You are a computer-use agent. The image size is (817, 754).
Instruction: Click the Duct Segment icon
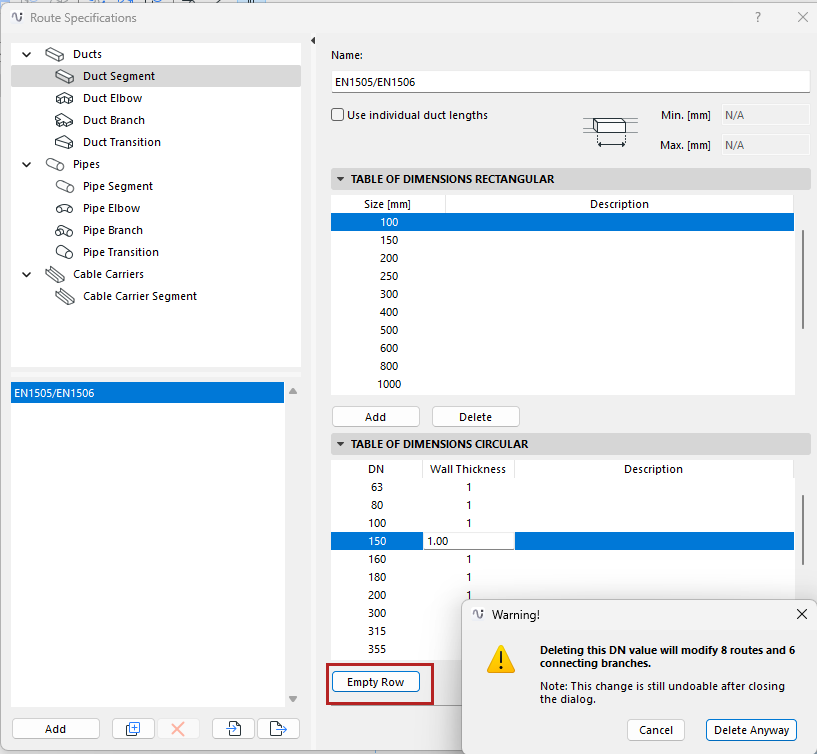65,77
